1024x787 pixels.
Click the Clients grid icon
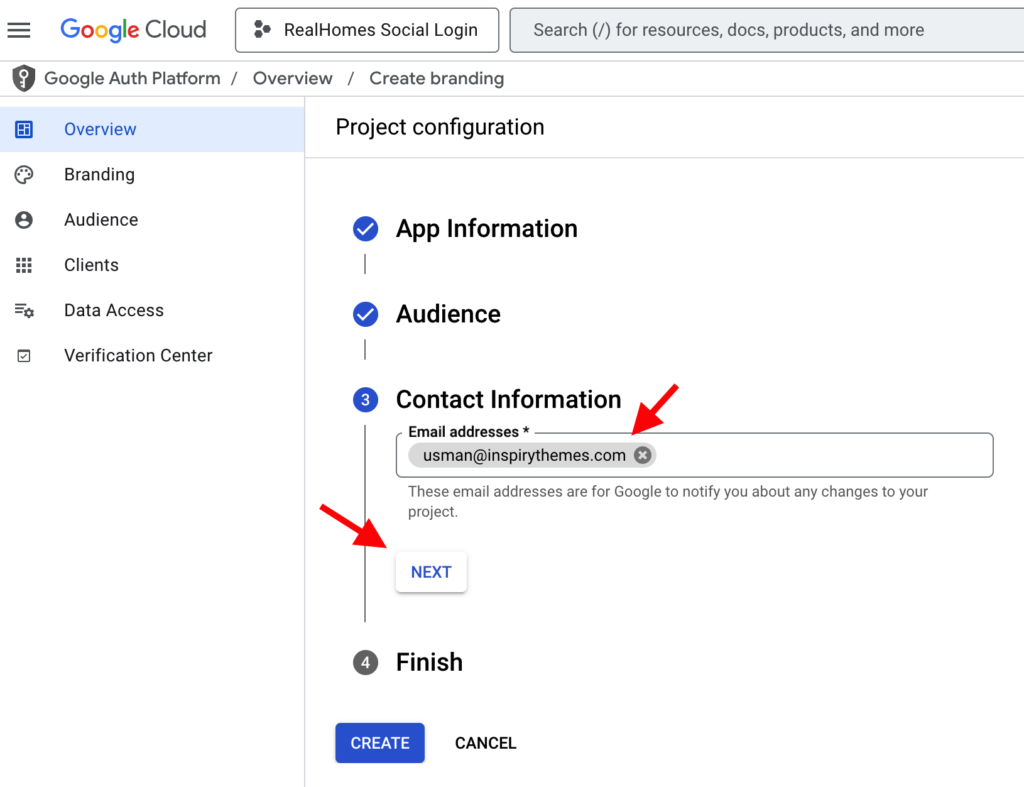pos(24,265)
